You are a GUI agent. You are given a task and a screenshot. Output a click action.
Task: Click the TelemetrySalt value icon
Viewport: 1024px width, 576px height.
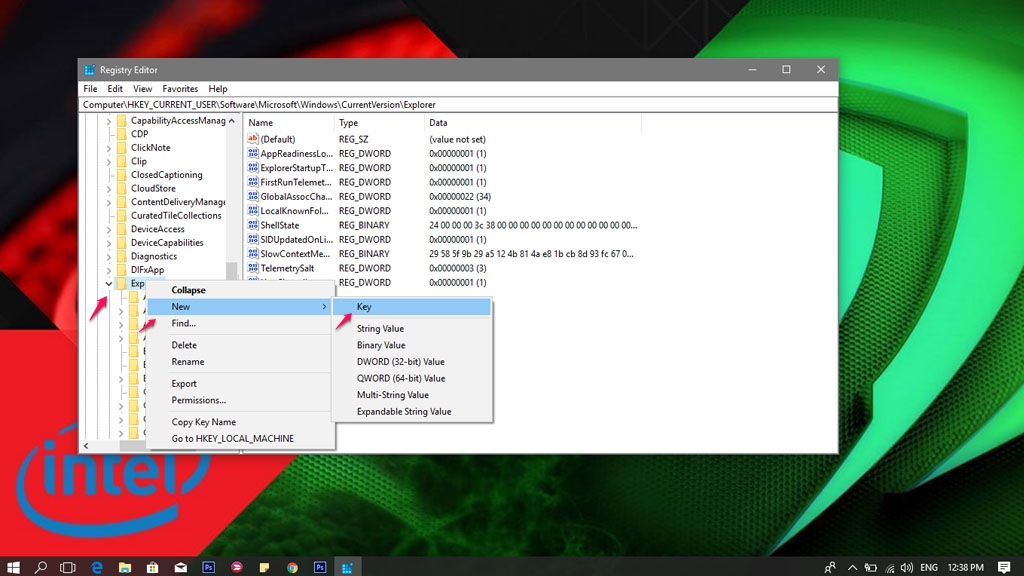point(253,268)
